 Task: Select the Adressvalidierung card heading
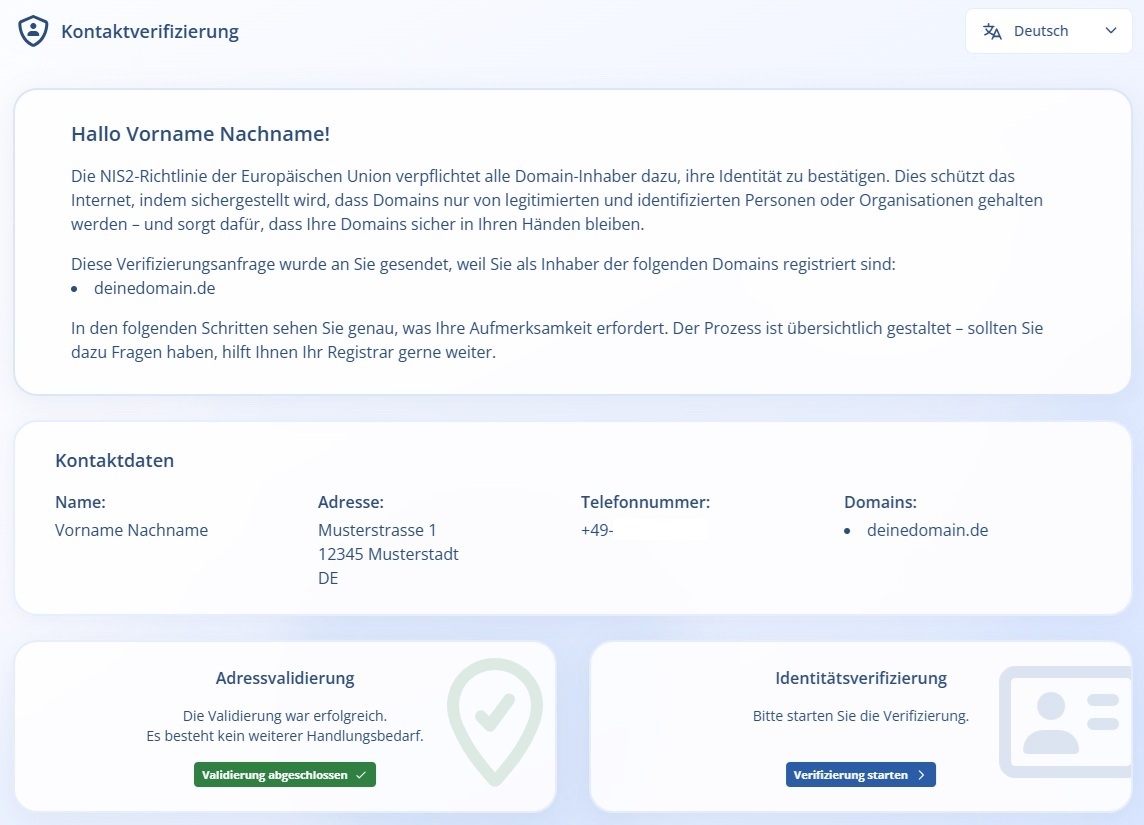click(x=285, y=677)
